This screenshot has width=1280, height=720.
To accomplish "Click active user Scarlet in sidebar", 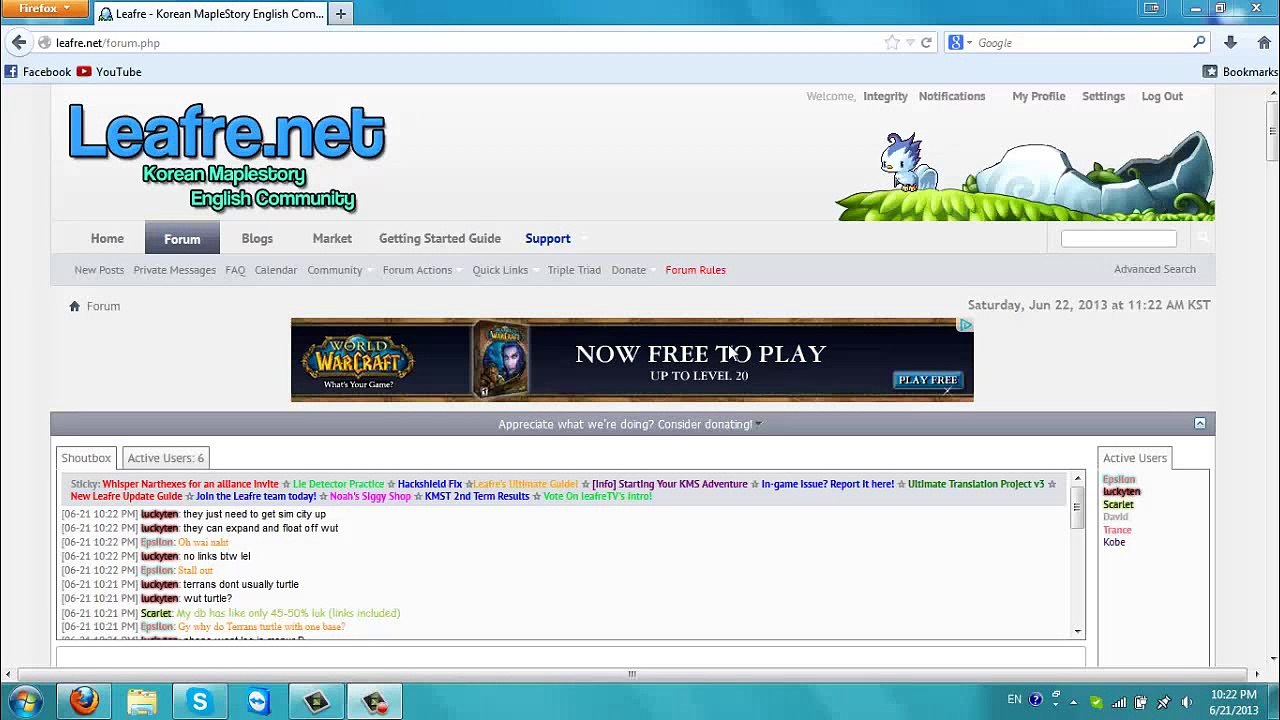I will coord(1118,505).
